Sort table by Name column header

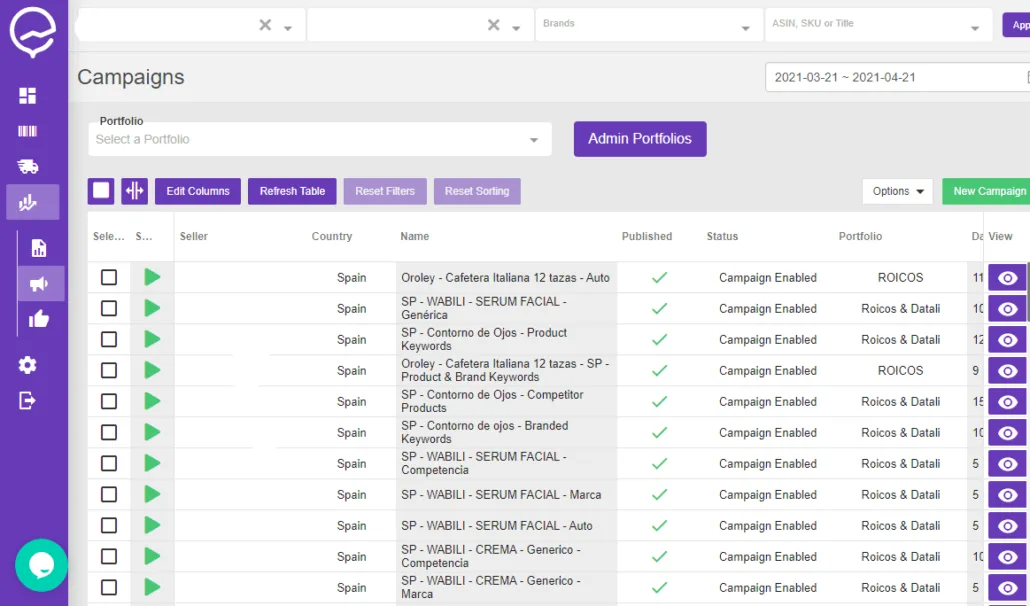pos(414,236)
